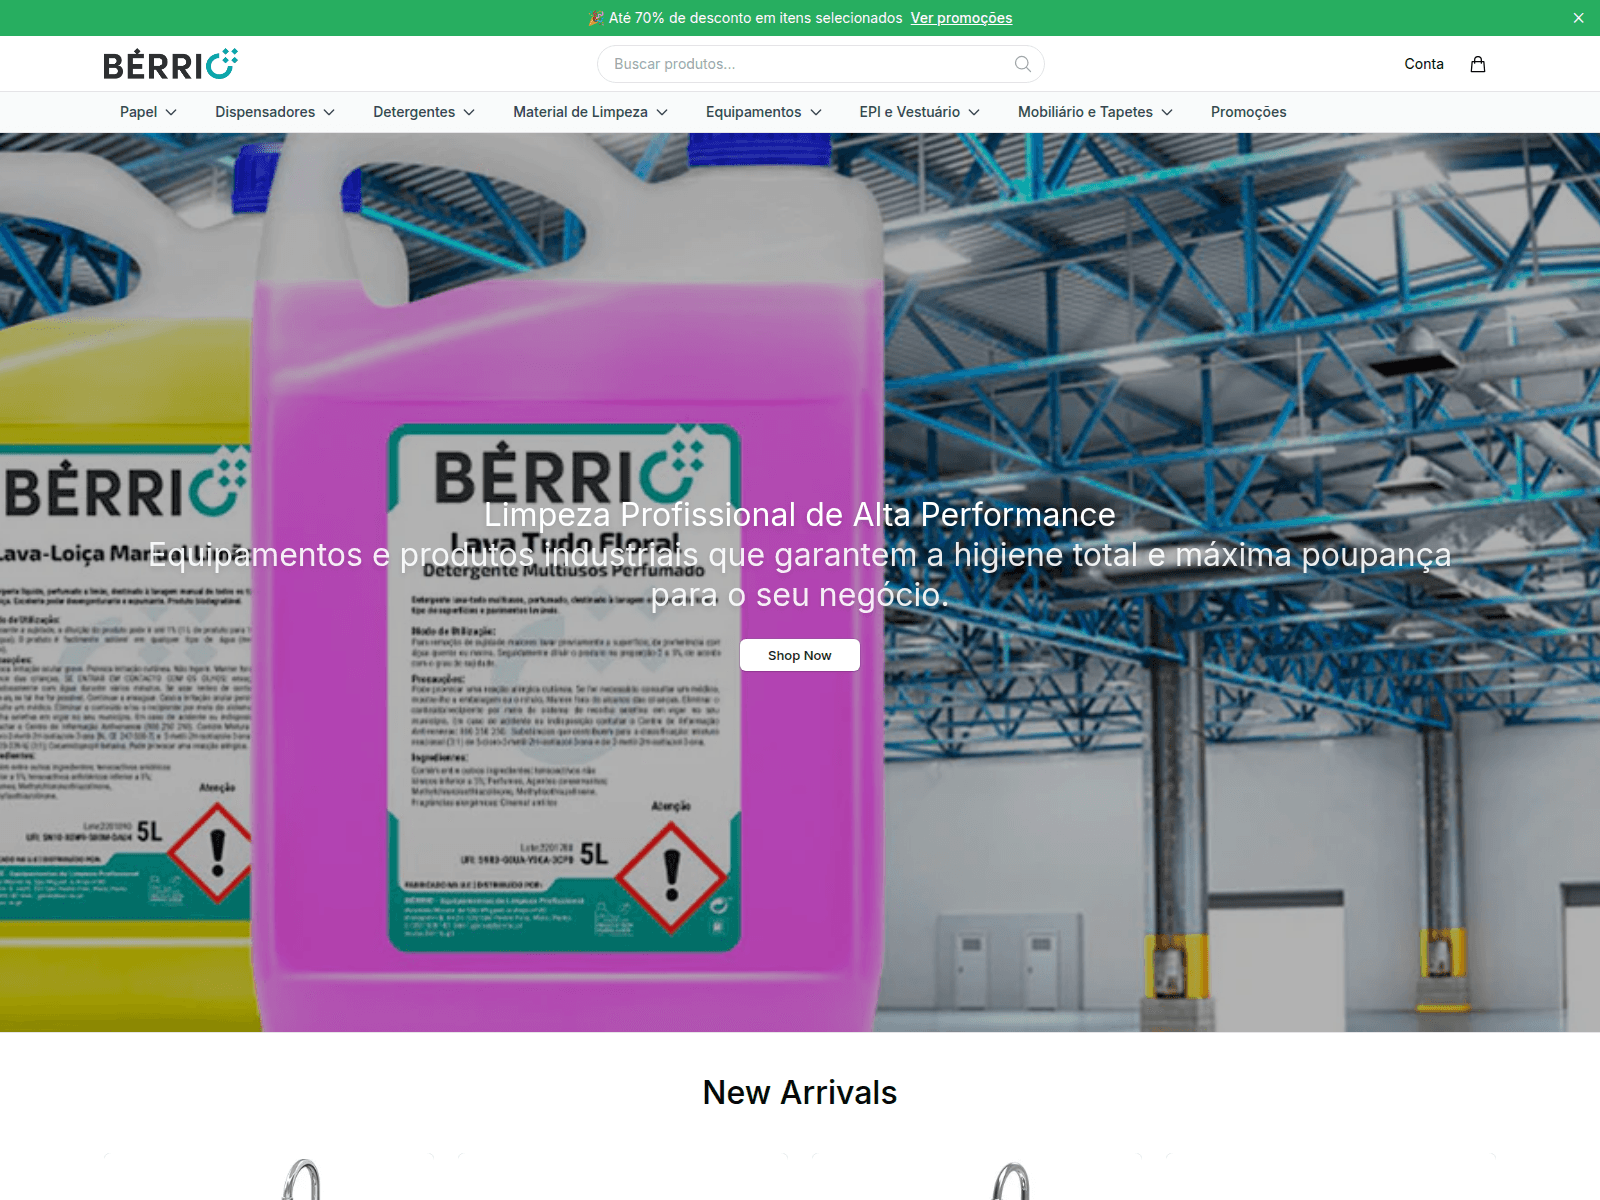Click the 70% discount announcement text
Image resolution: width=1600 pixels, height=1200 pixels.
746,18
